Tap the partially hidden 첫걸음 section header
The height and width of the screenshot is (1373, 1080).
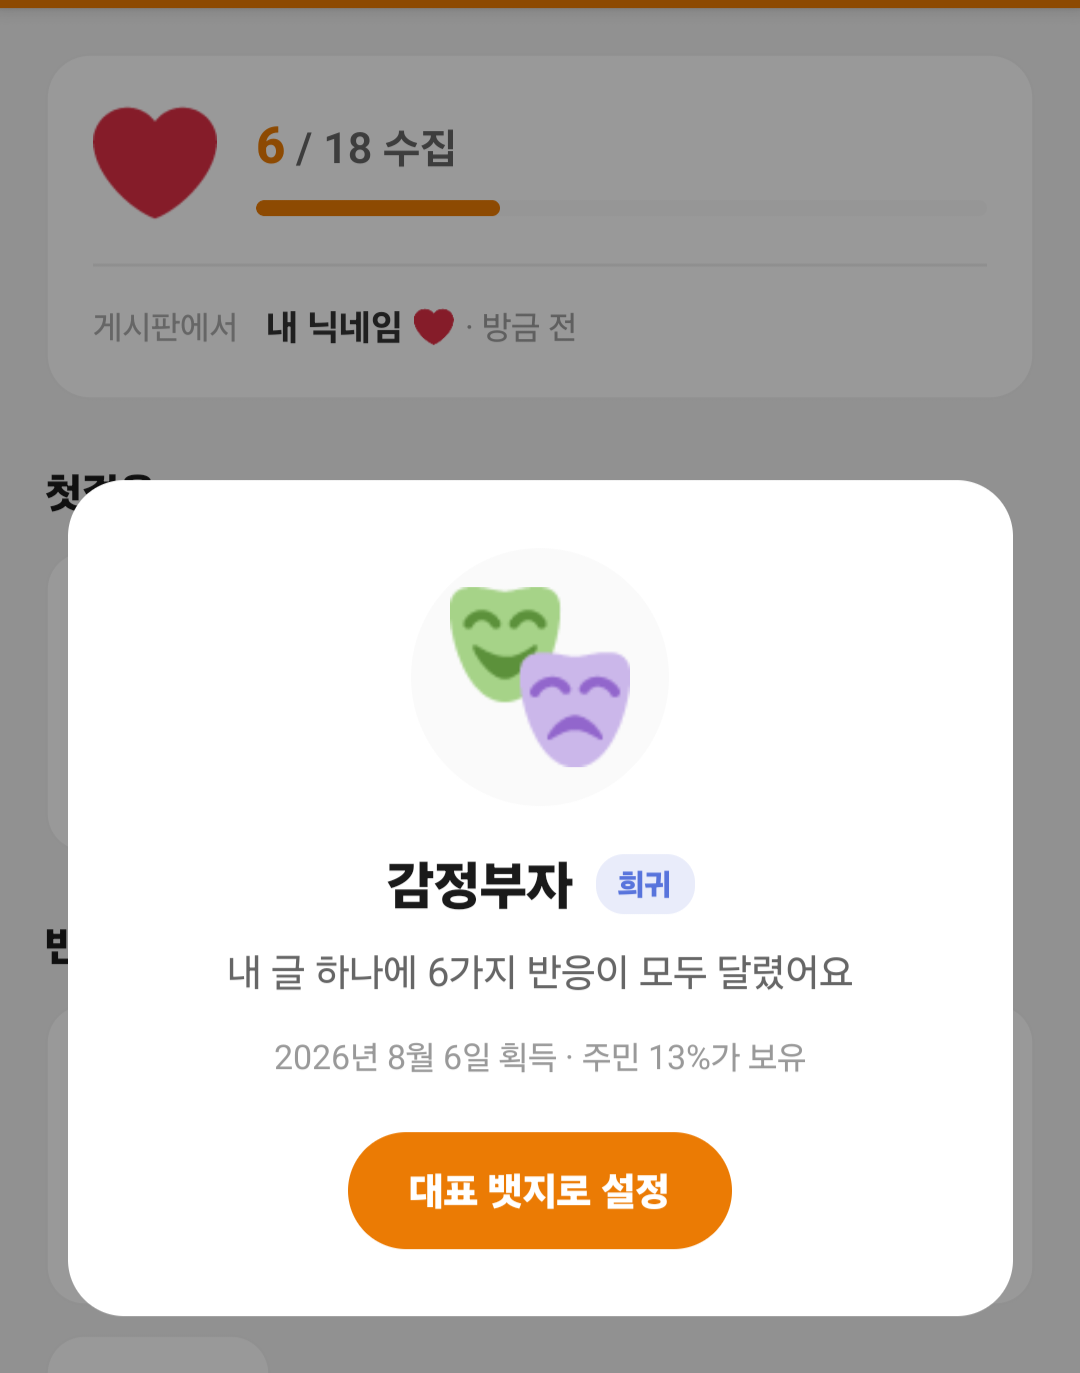tap(98, 491)
